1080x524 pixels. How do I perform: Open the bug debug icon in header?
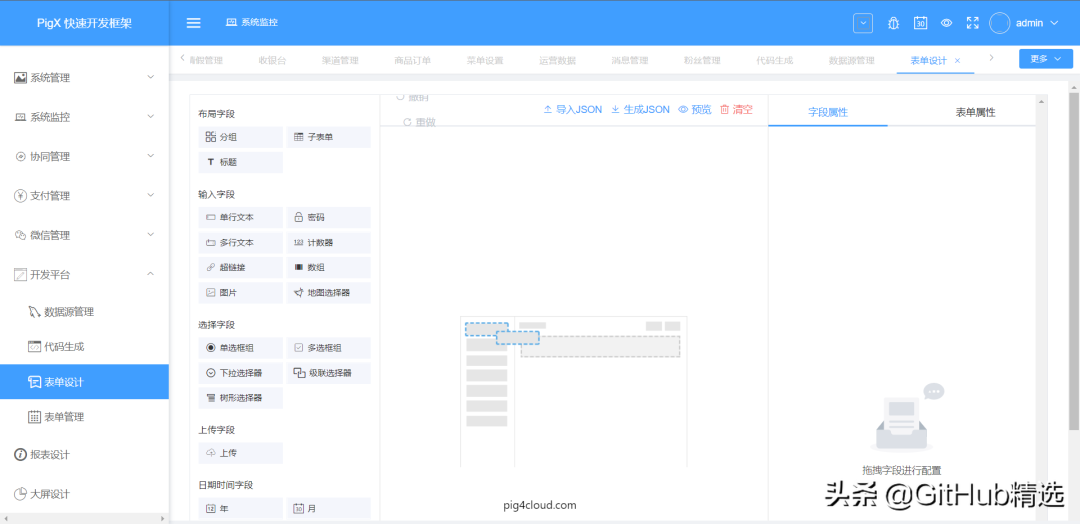tap(893, 23)
